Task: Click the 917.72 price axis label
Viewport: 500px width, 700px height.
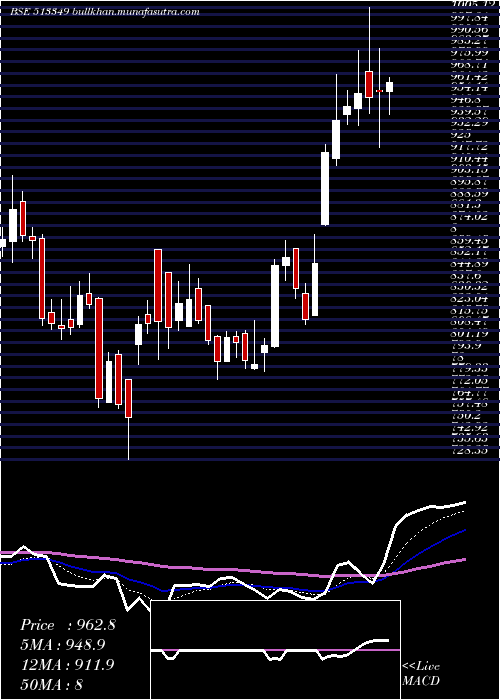Action: [468, 146]
